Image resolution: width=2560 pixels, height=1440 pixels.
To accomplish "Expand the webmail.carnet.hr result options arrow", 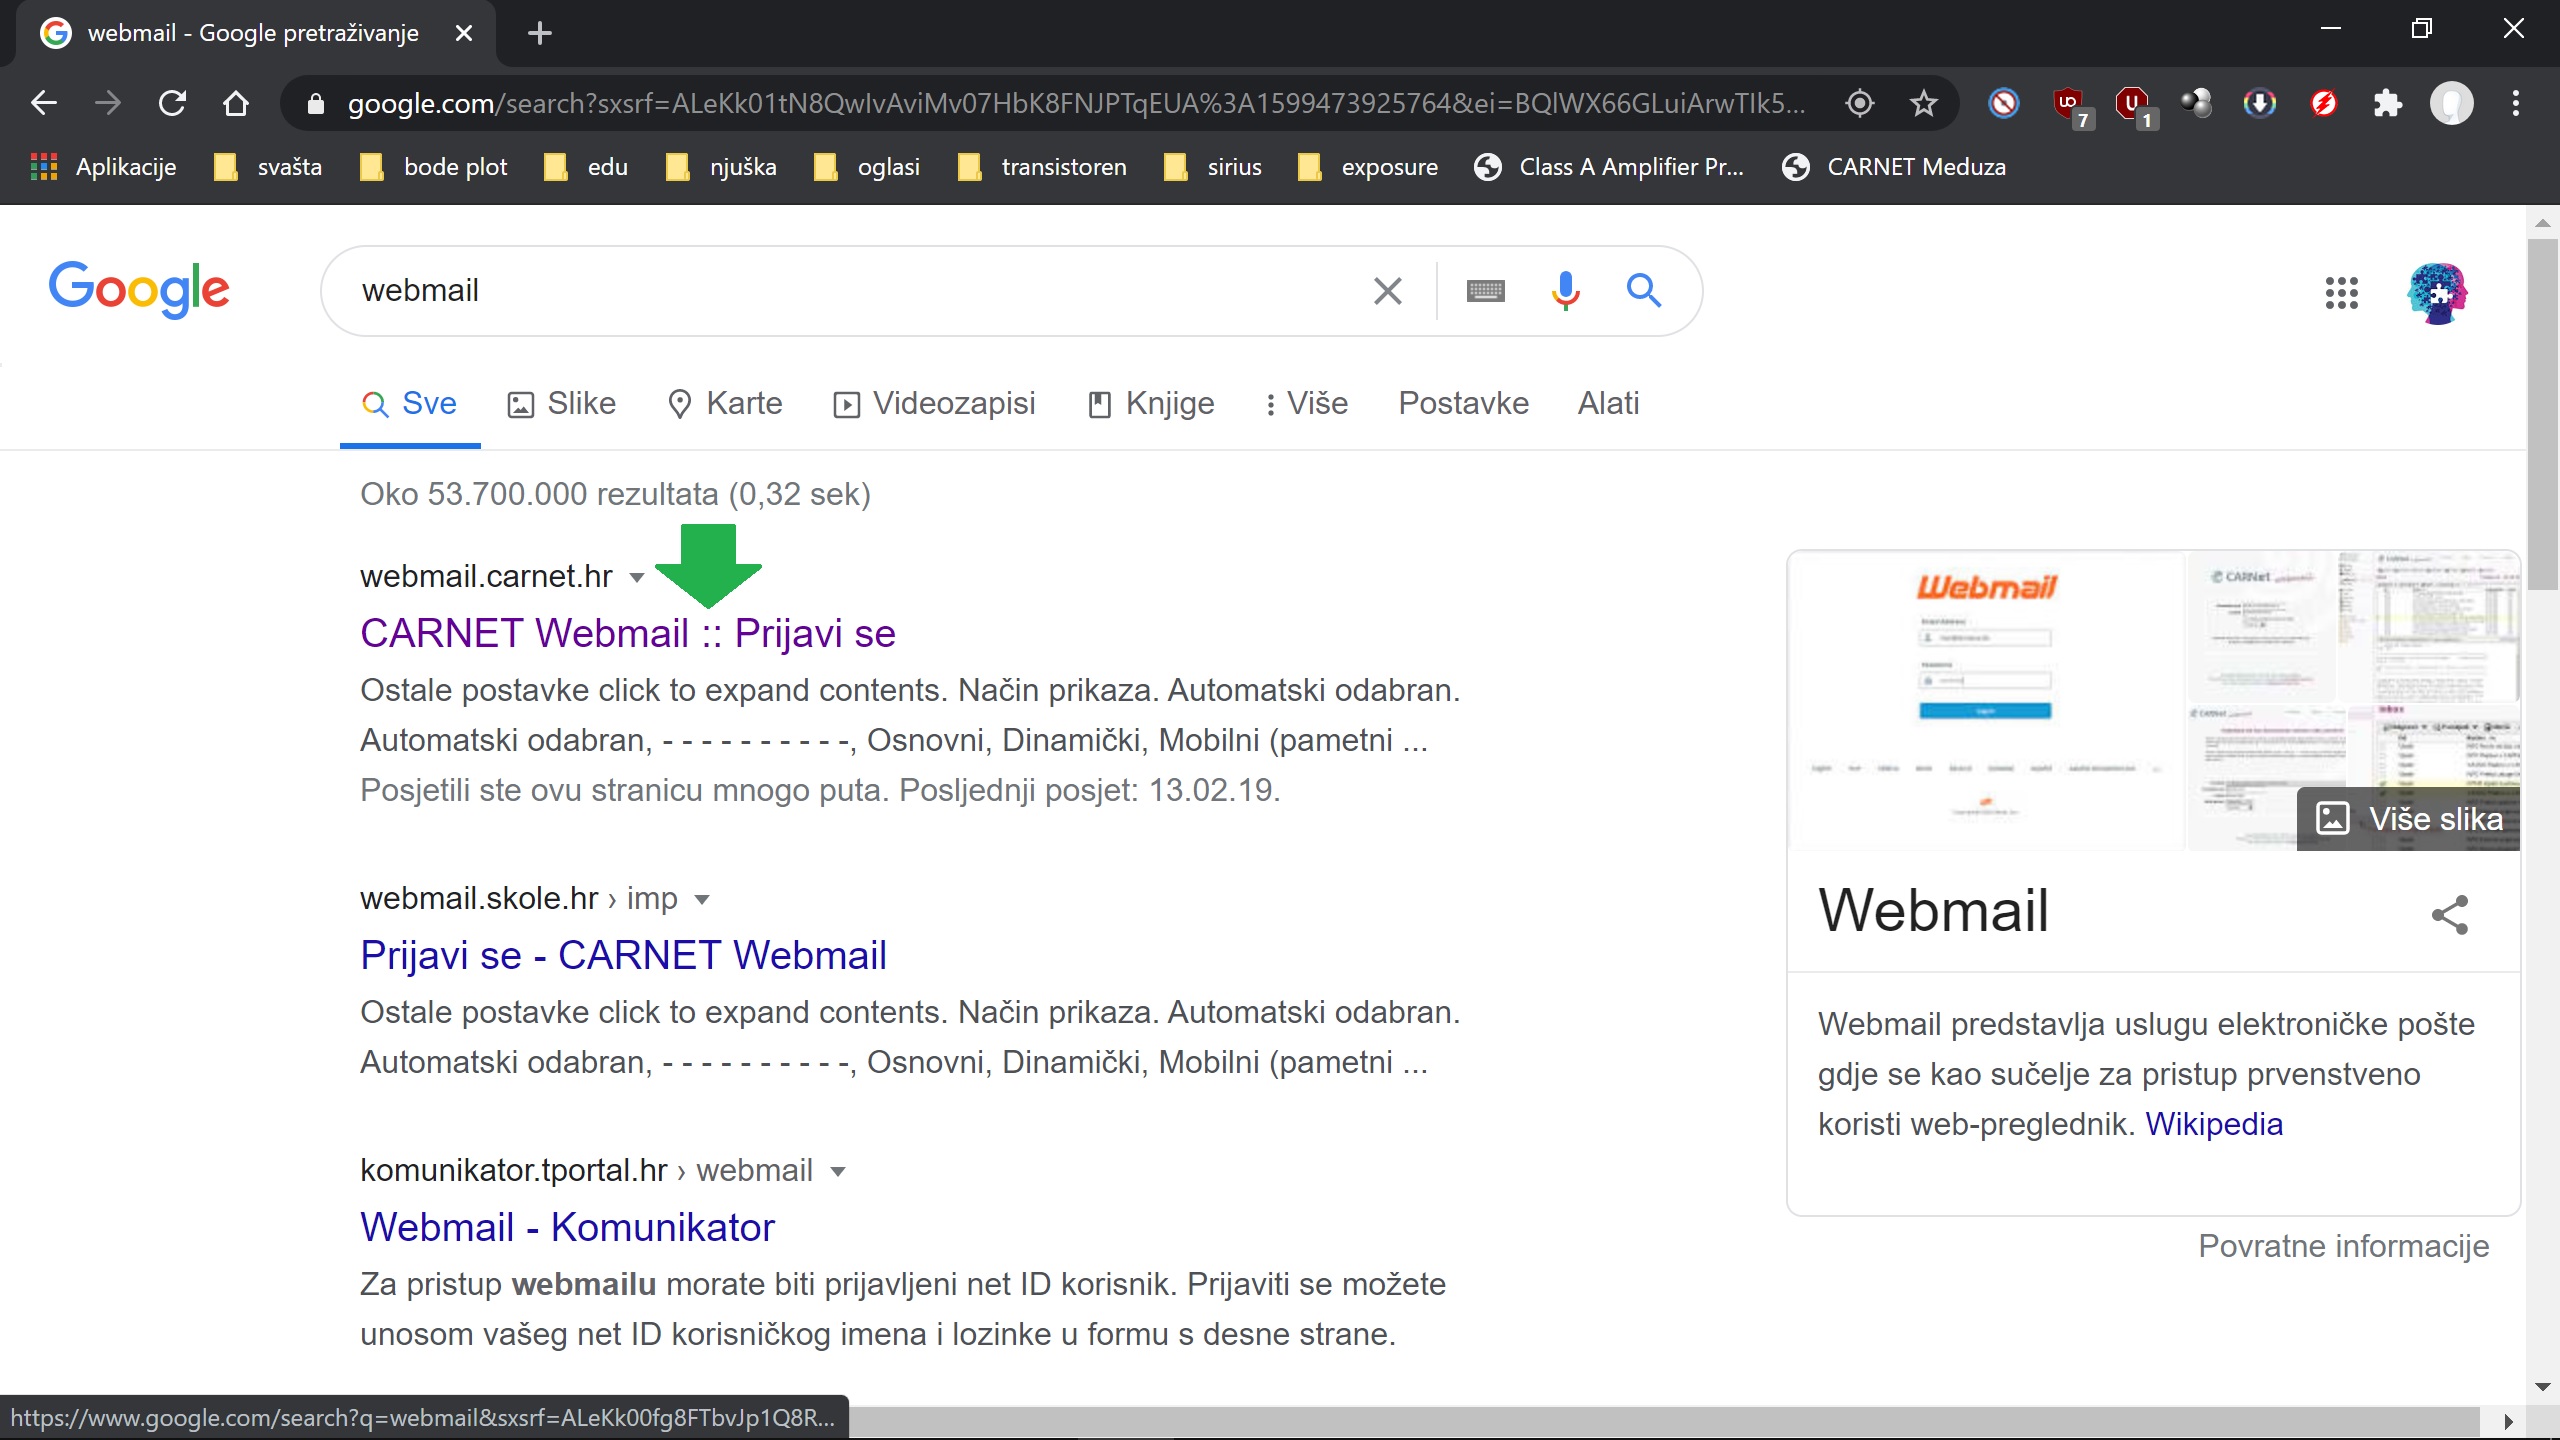I will pyautogui.click(x=636, y=577).
